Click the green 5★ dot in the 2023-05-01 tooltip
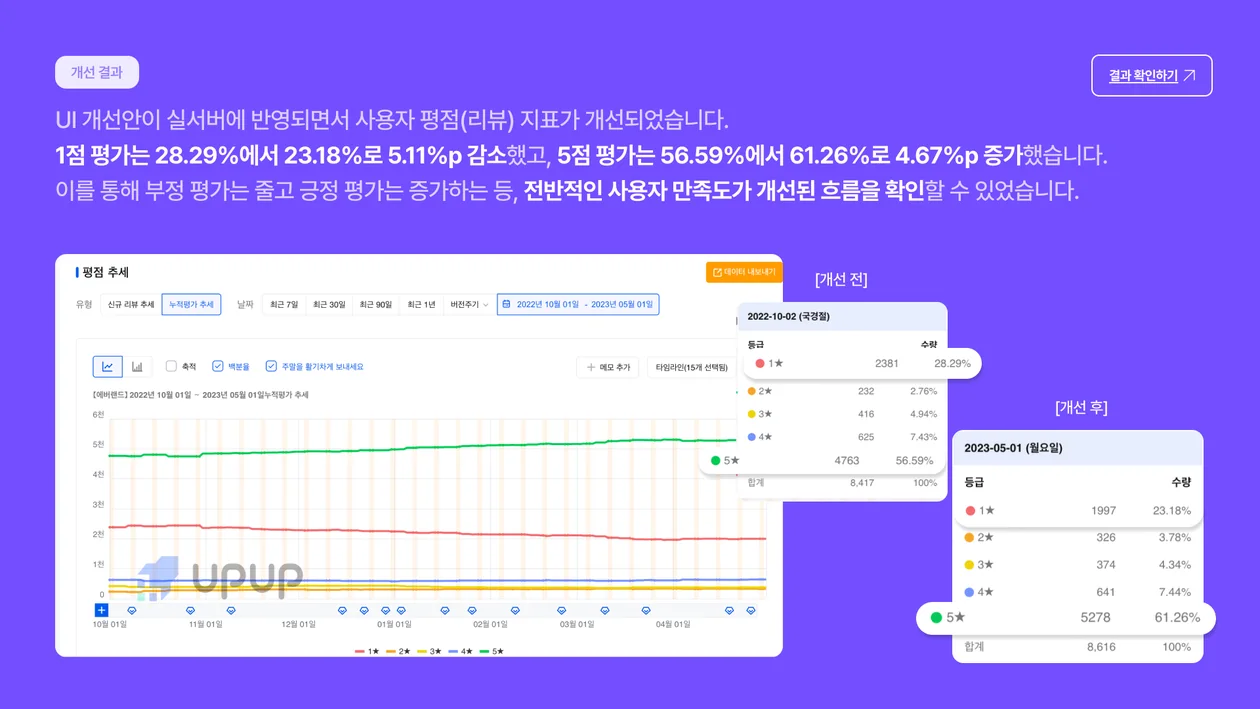Screen dimensions: 1260x709 click(x=936, y=617)
